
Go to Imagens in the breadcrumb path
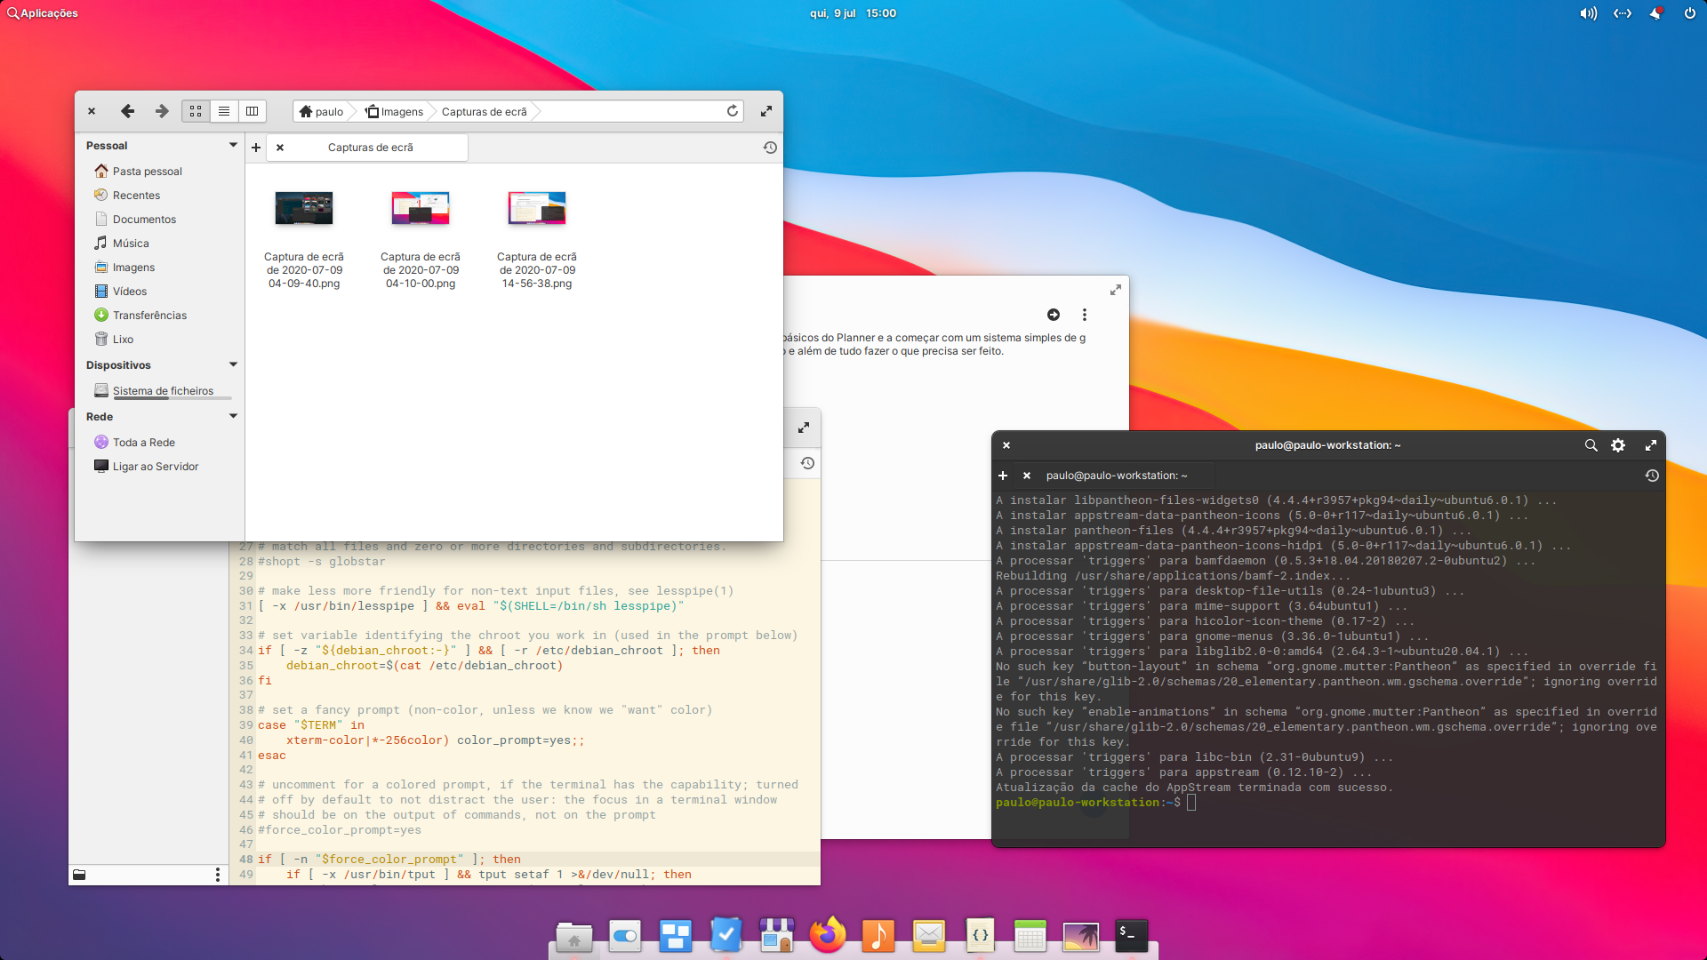click(395, 112)
